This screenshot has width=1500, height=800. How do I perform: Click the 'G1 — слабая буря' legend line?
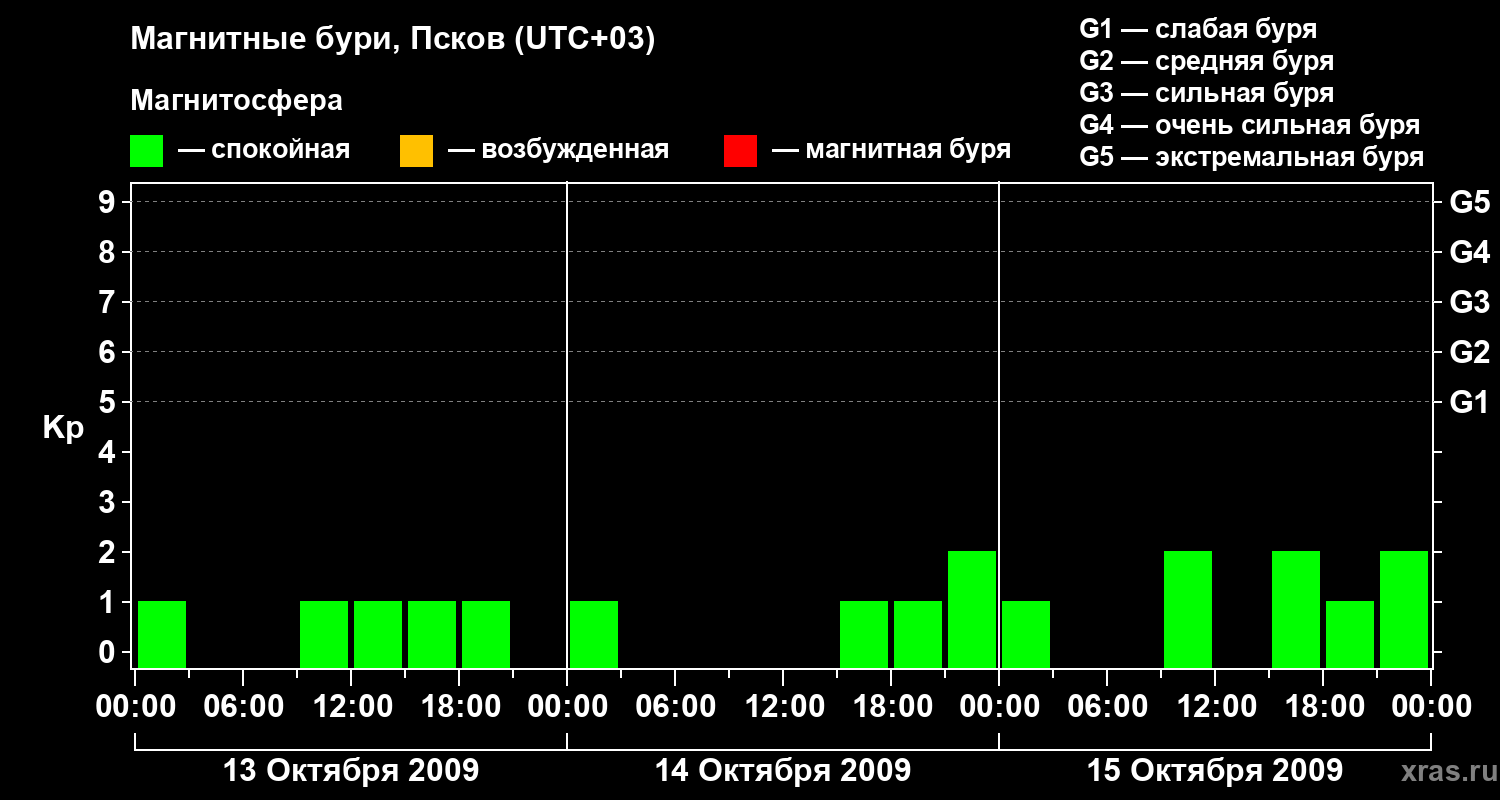coord(1198,28)
